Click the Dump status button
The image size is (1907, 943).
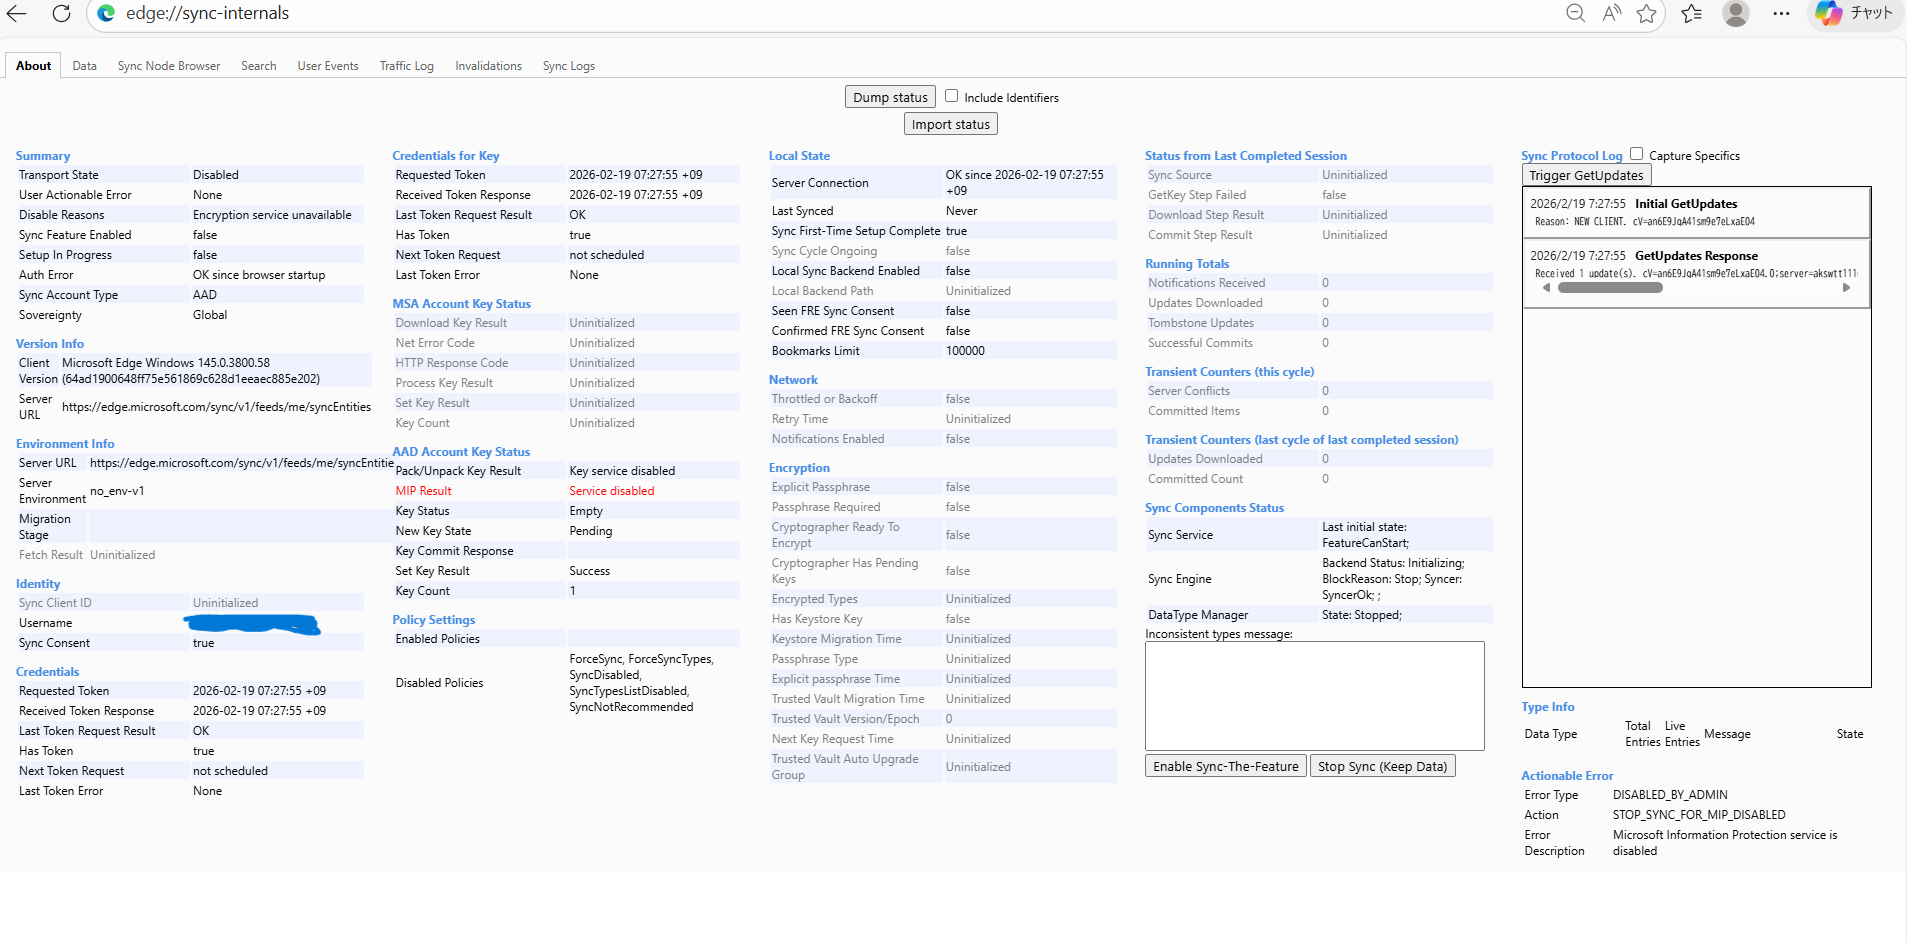[x=890, y=97]
